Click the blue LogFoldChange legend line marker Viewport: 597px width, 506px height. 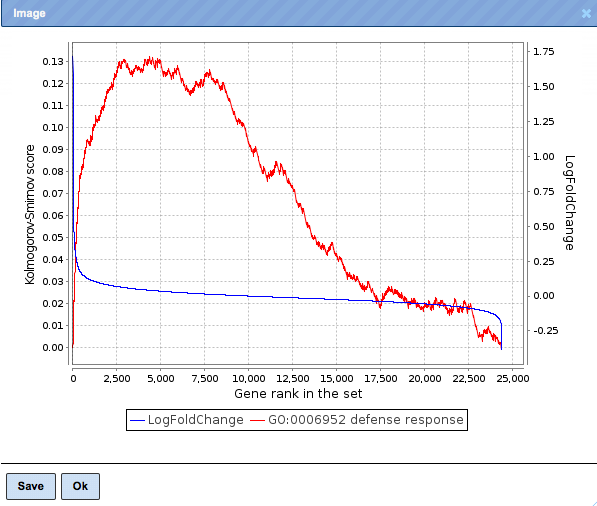click(x=137, y=420)
